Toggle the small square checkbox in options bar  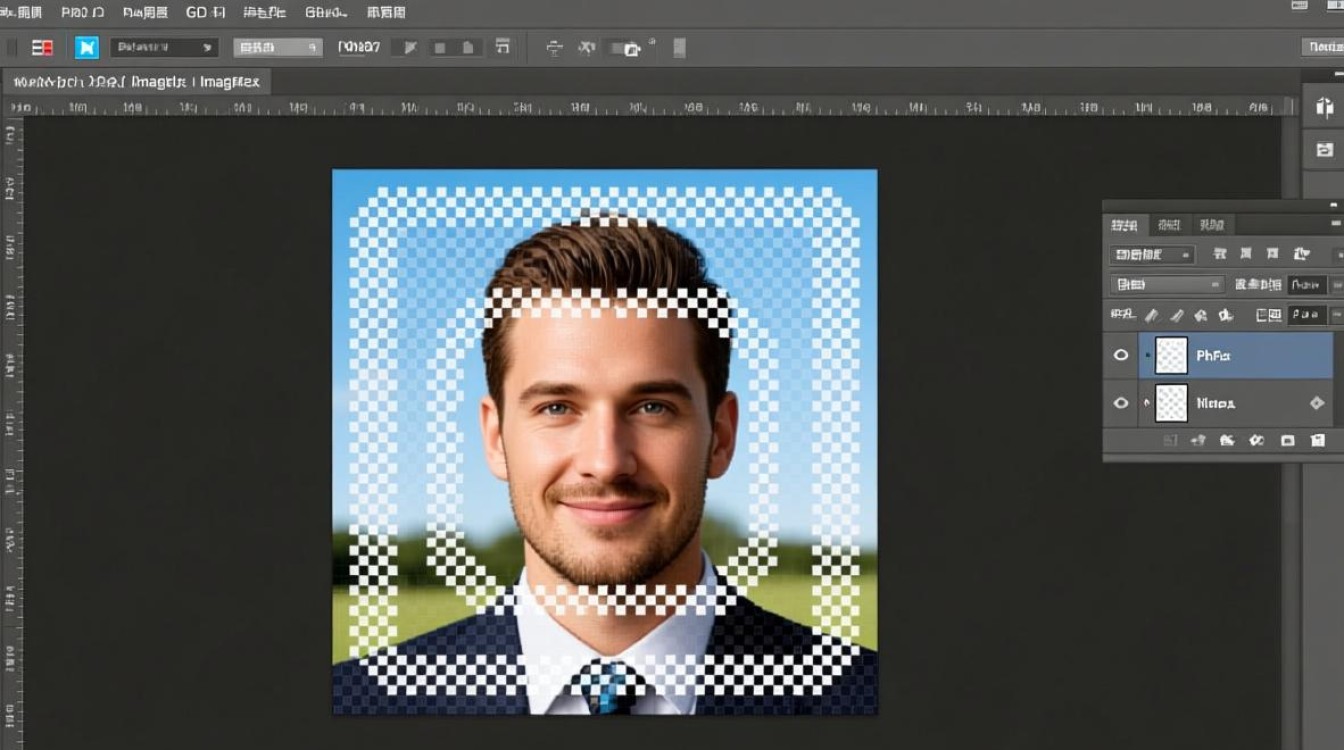pyautogui.click(x=438, y=48)
